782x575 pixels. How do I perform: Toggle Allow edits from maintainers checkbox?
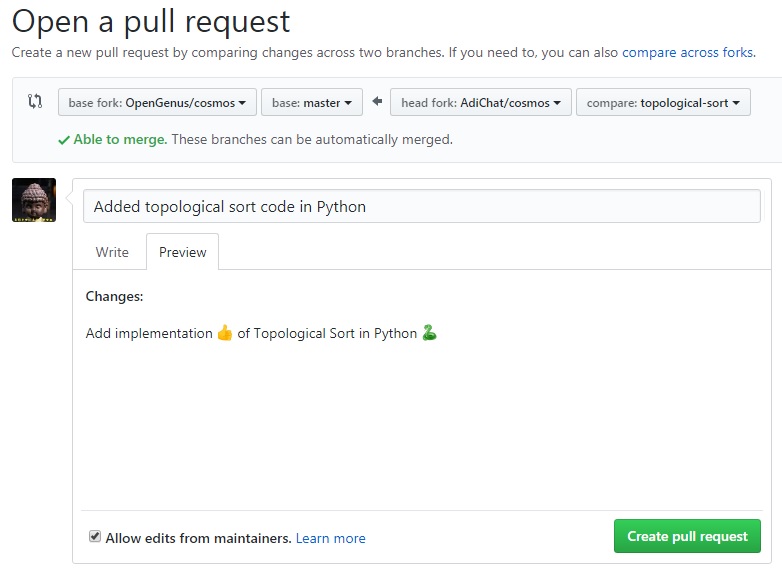point(95,537)
